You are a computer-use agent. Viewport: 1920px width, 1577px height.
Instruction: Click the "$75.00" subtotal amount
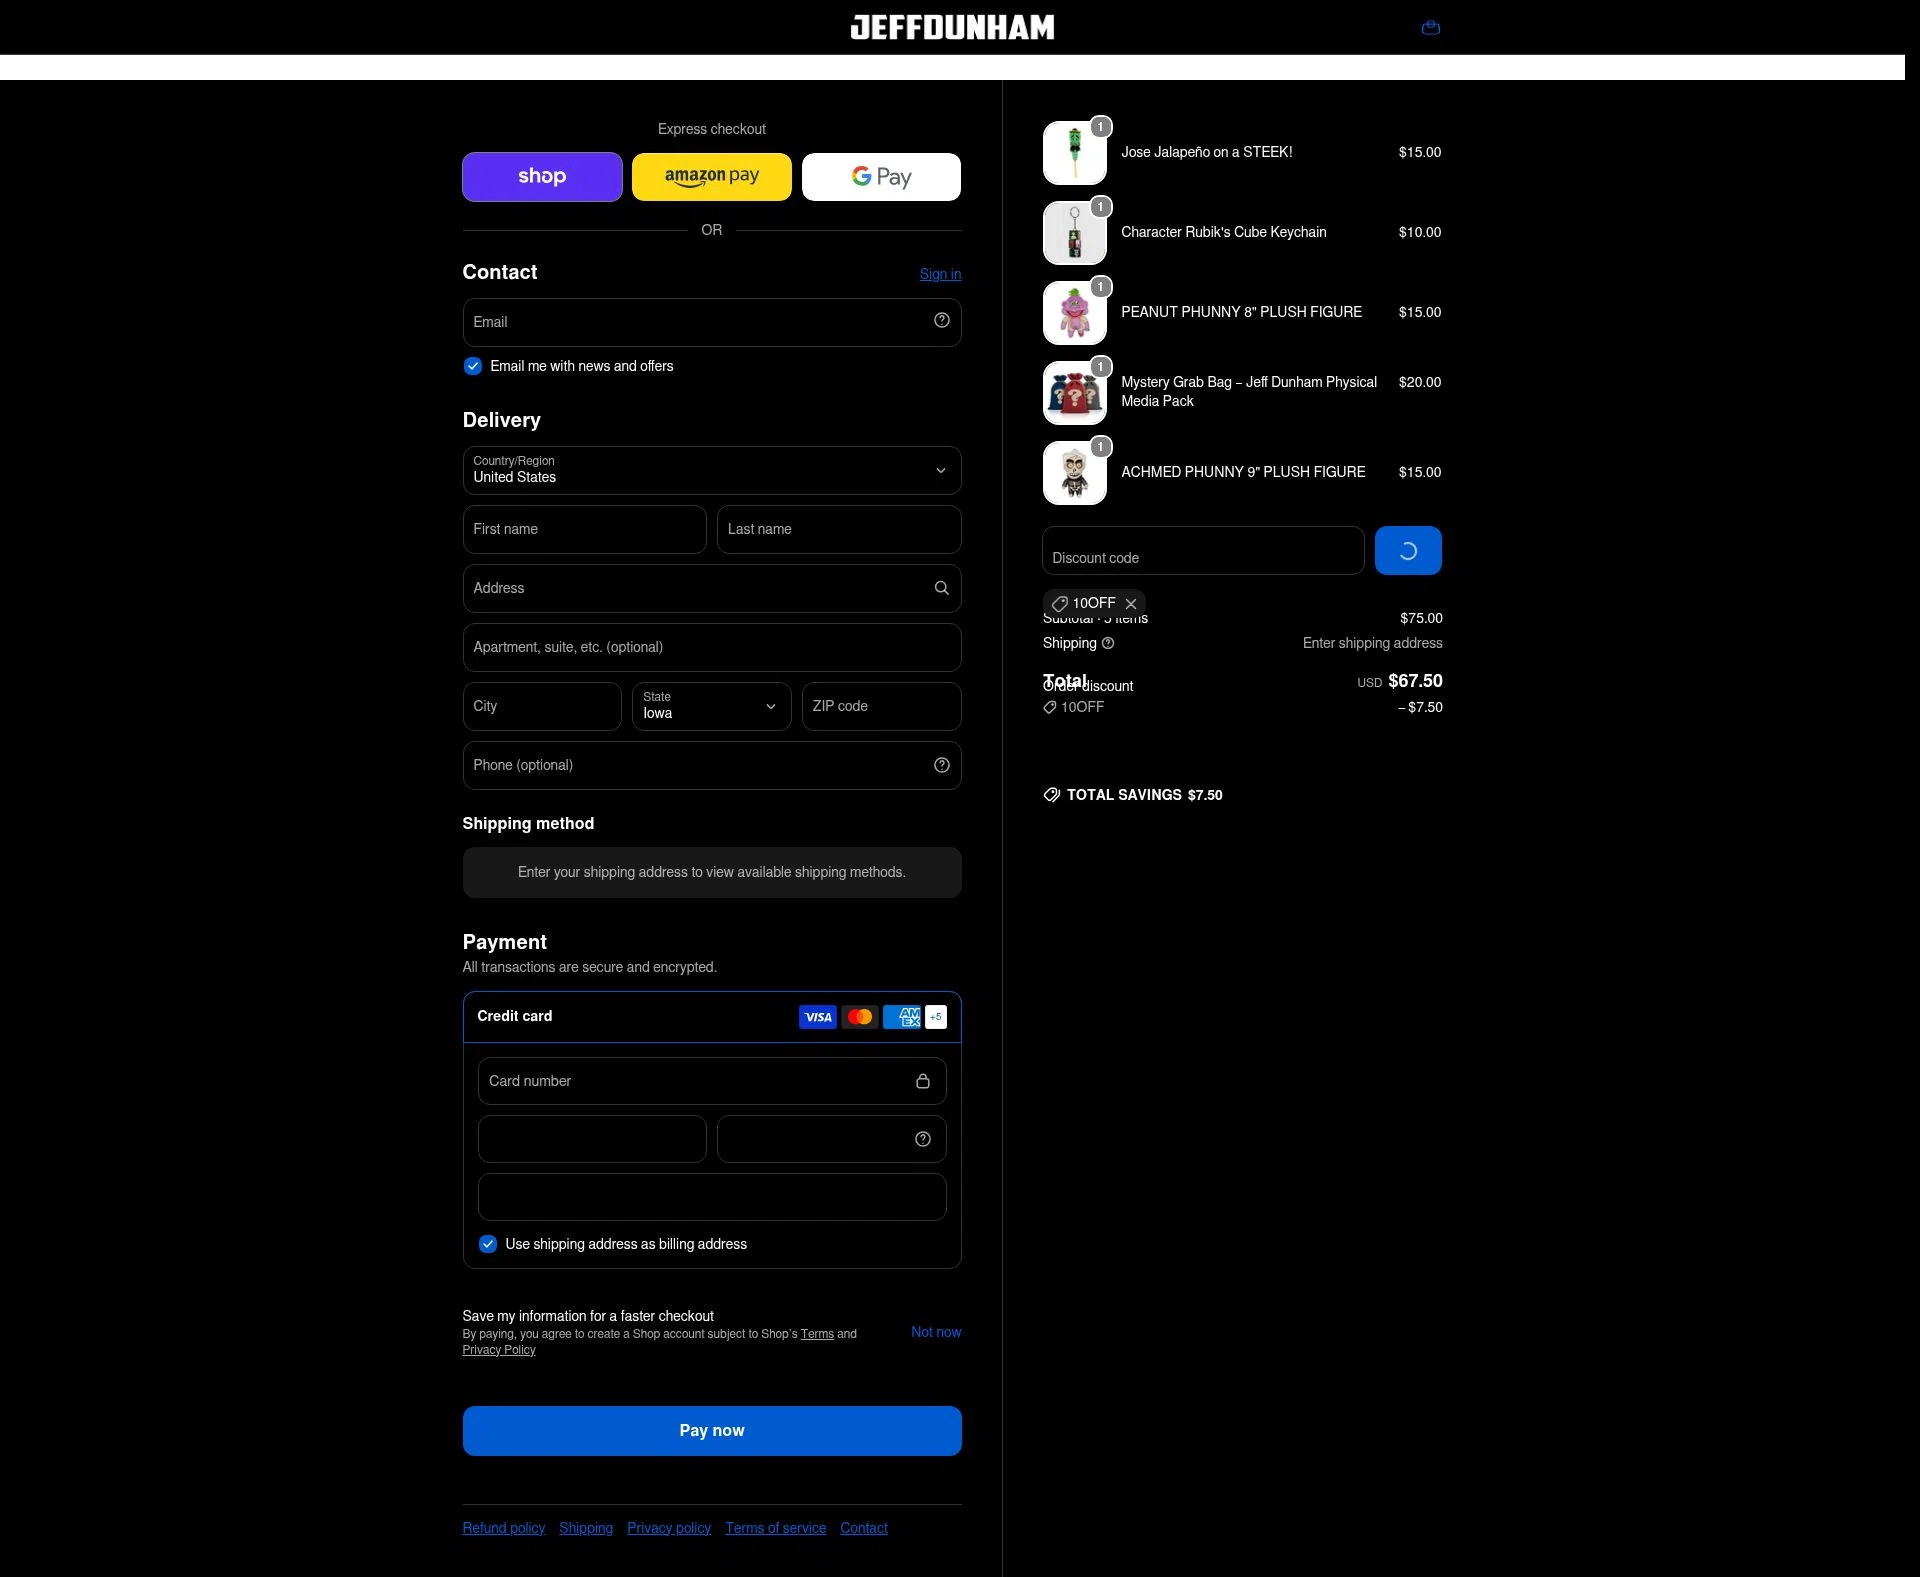pyautogui.click(x=1421, y=618)
